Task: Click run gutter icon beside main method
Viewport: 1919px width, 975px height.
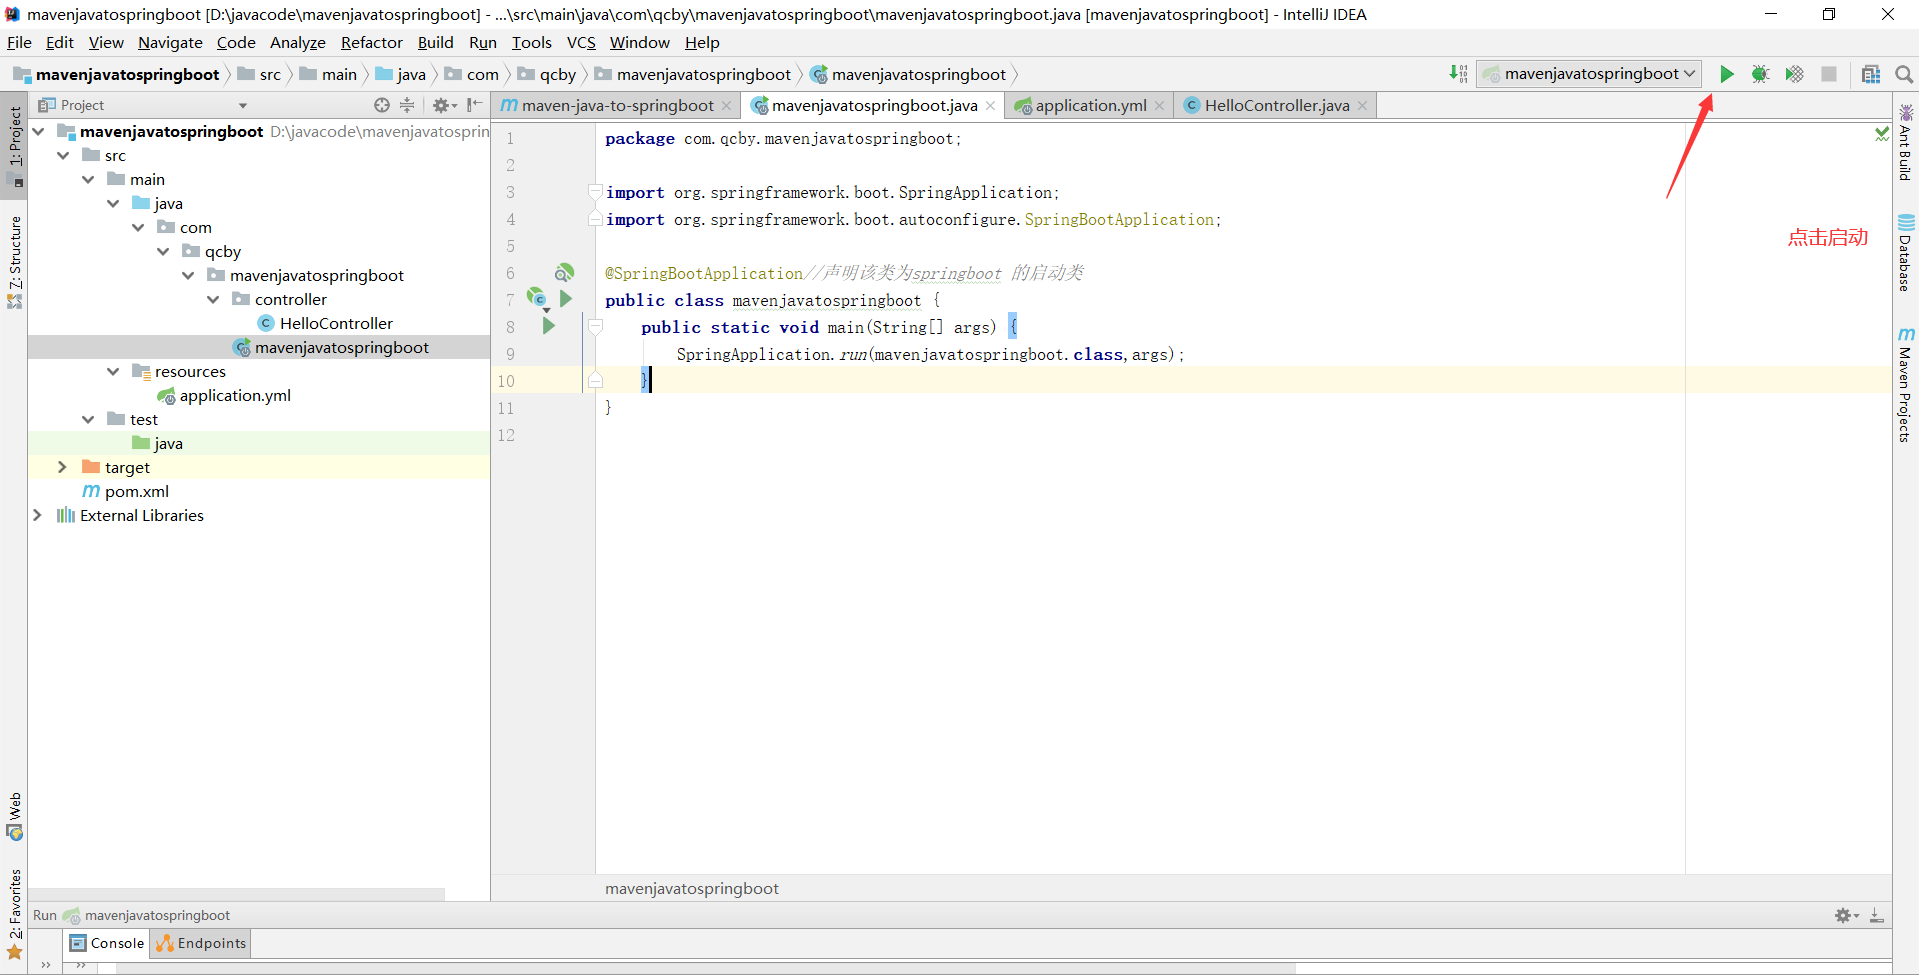Action: (548, 326)
